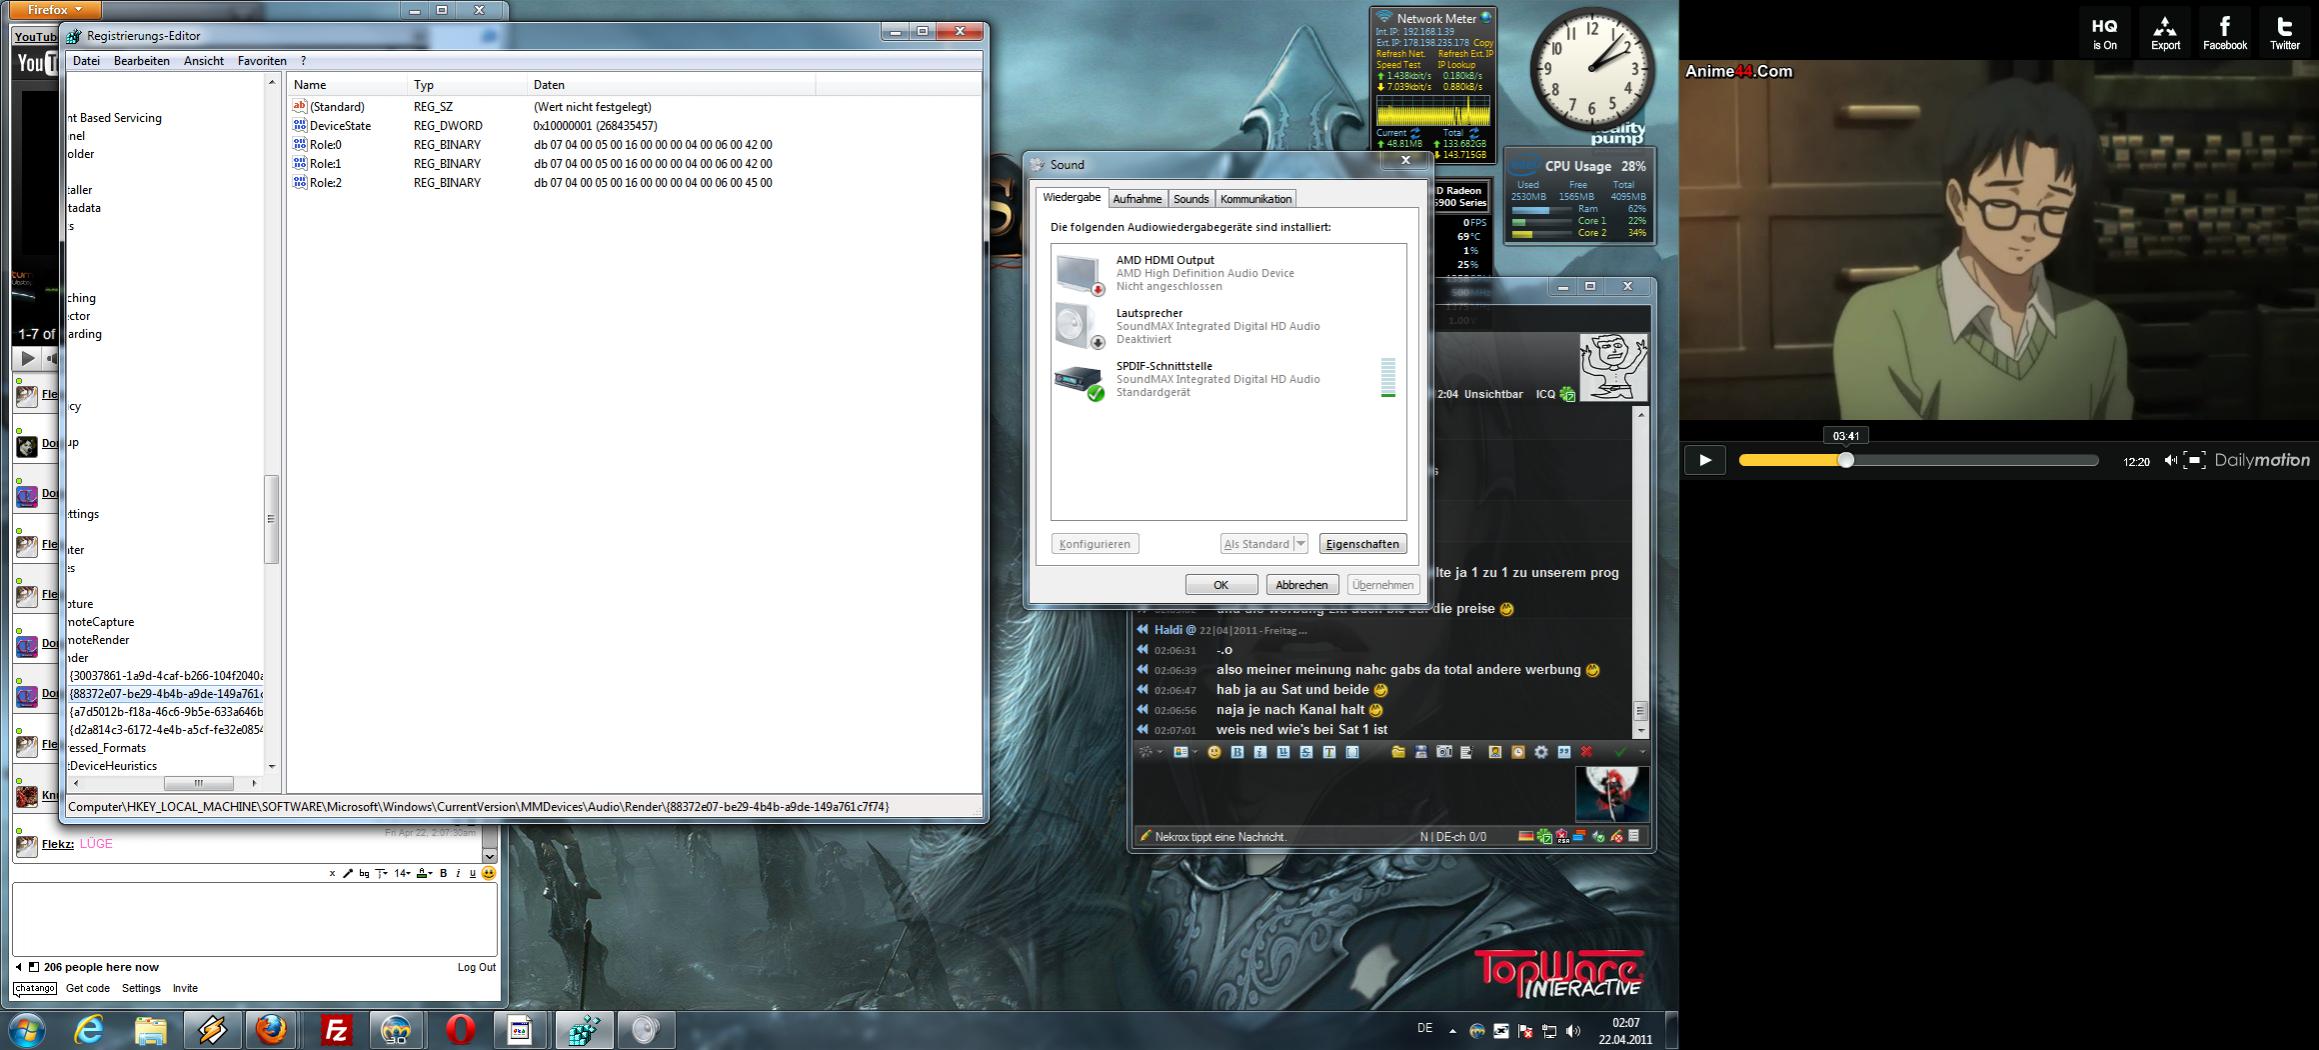Open Chatango text color dropdown

pos(424,873)
